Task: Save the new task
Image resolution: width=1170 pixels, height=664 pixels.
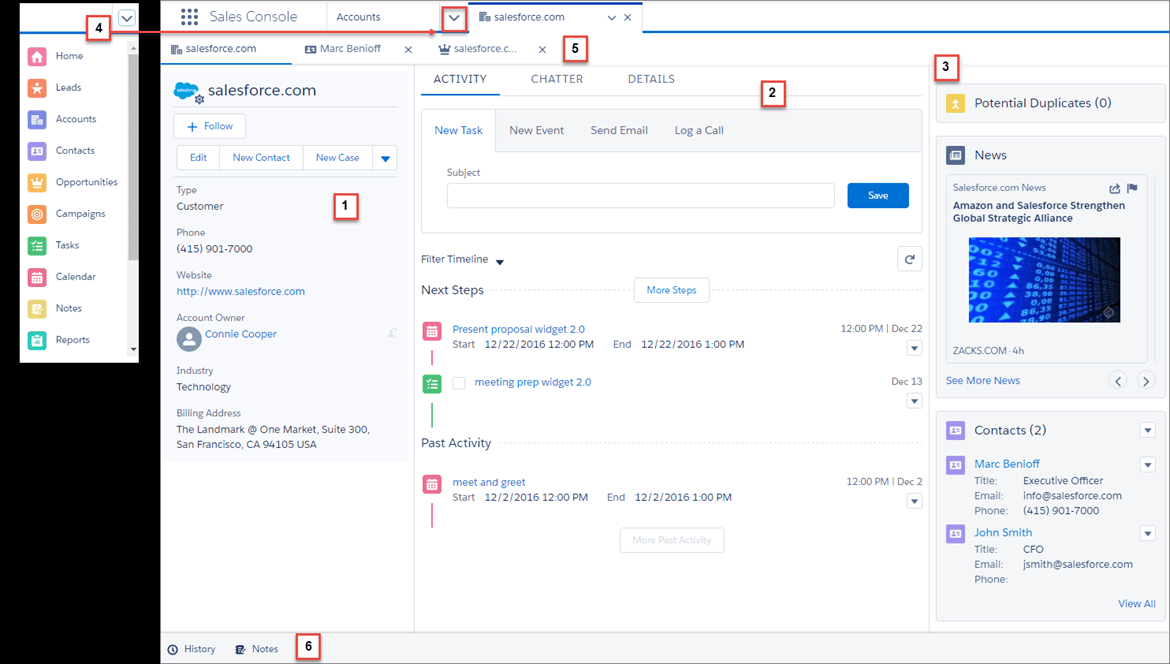Action: [878, 195]
